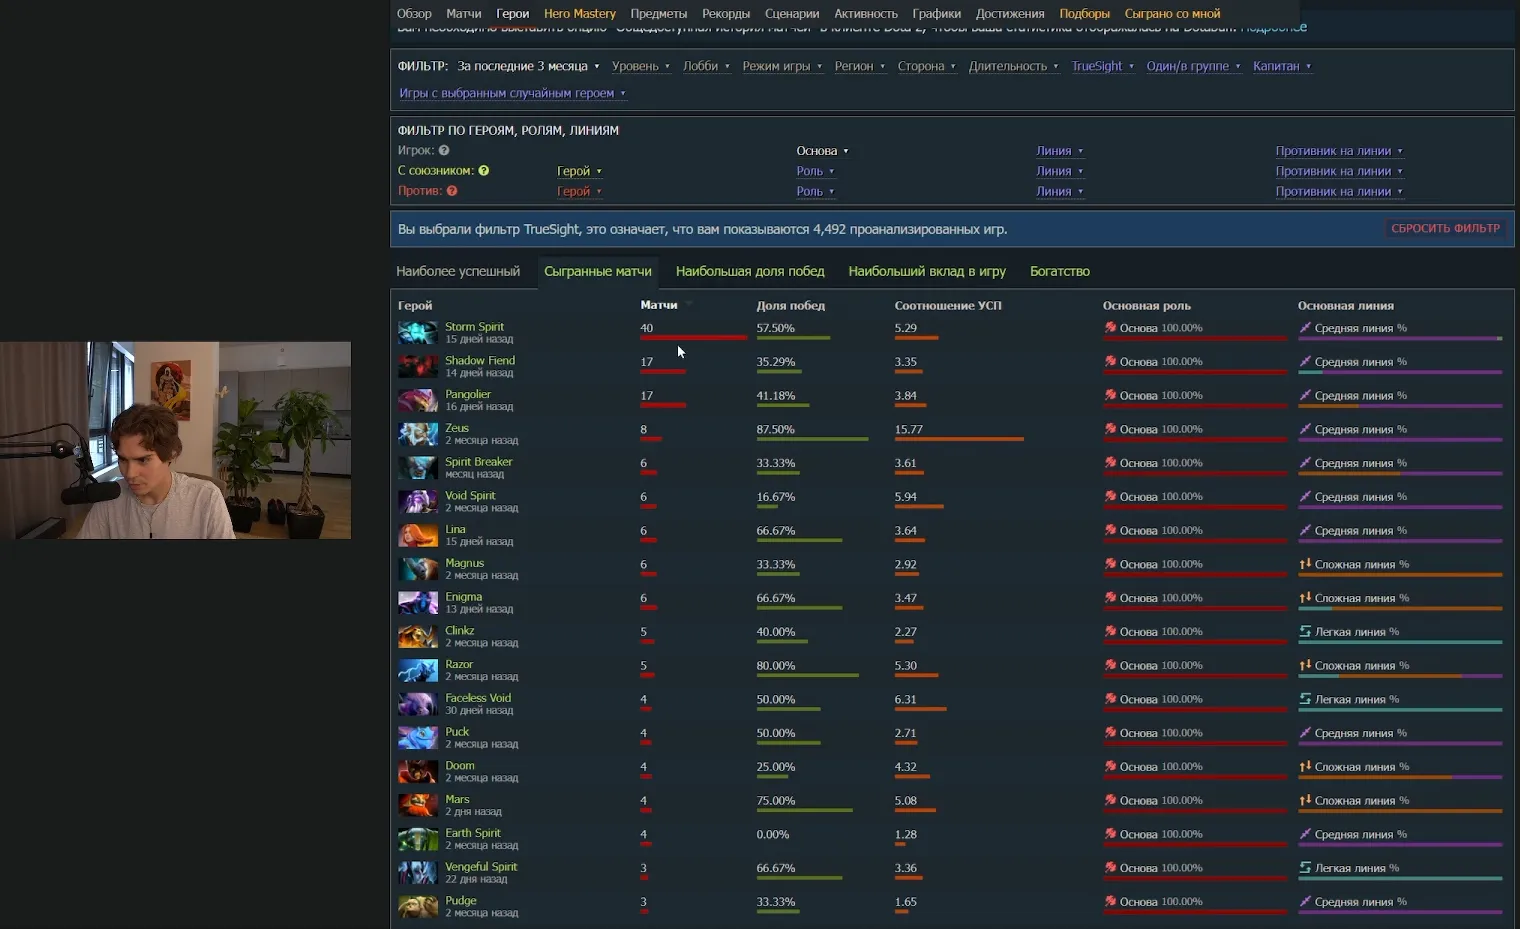1520x929 pixels.
Task: Open the Наибольший вклад в игру tab
Action: coord(927,271)
